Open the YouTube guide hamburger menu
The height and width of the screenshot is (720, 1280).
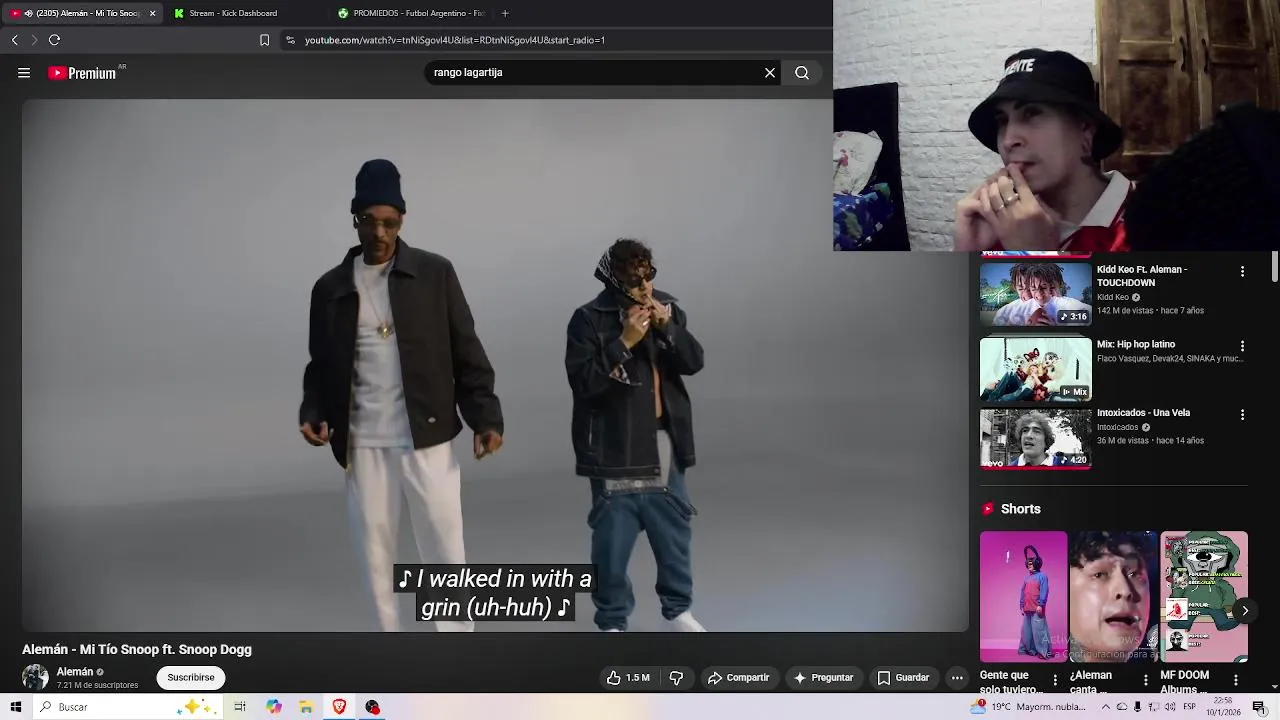24,73
